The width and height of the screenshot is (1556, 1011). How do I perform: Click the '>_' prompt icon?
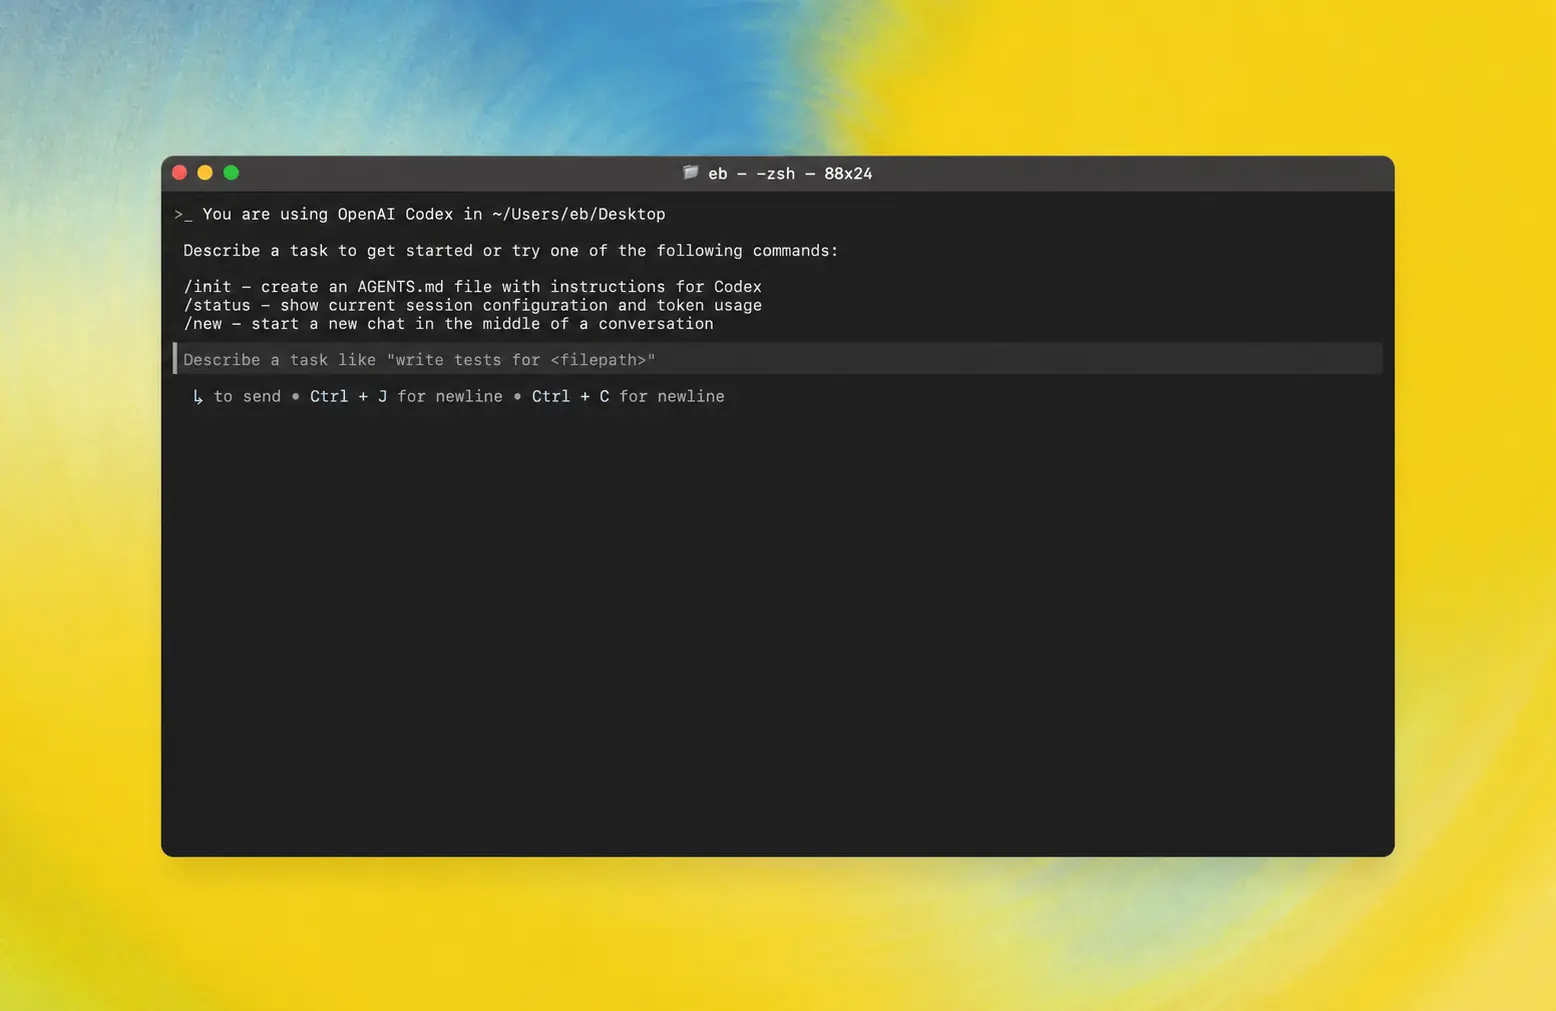(183, 215)
